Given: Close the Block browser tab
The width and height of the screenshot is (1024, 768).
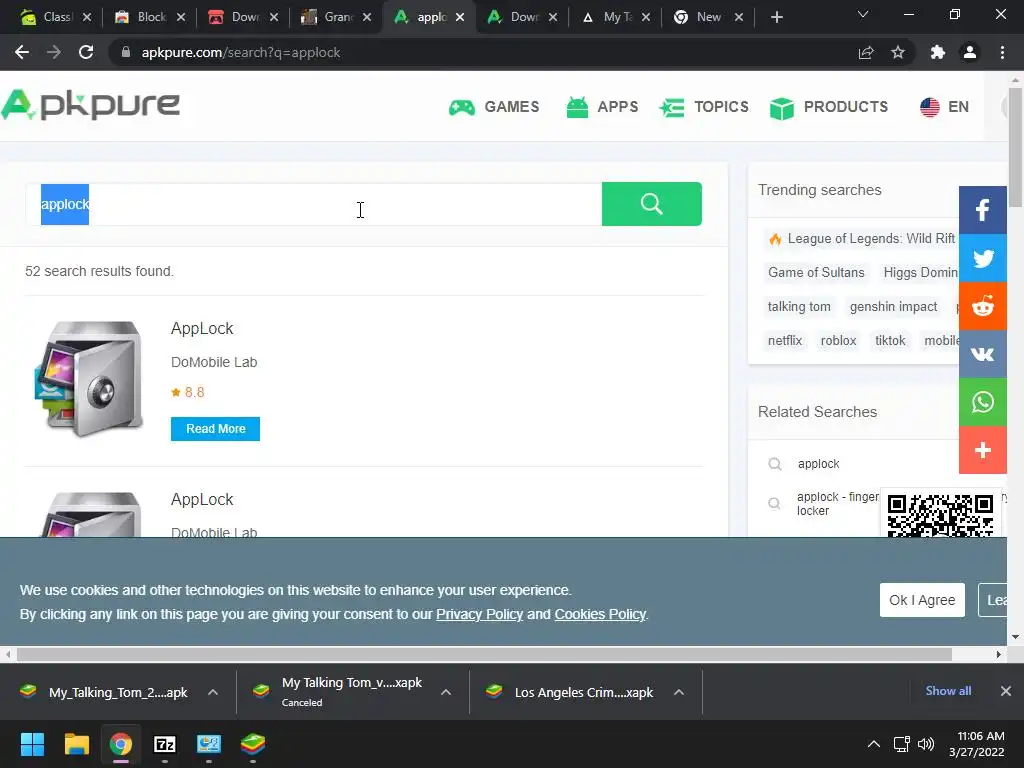Looking at the screenshot, I should tap(181, 17).
